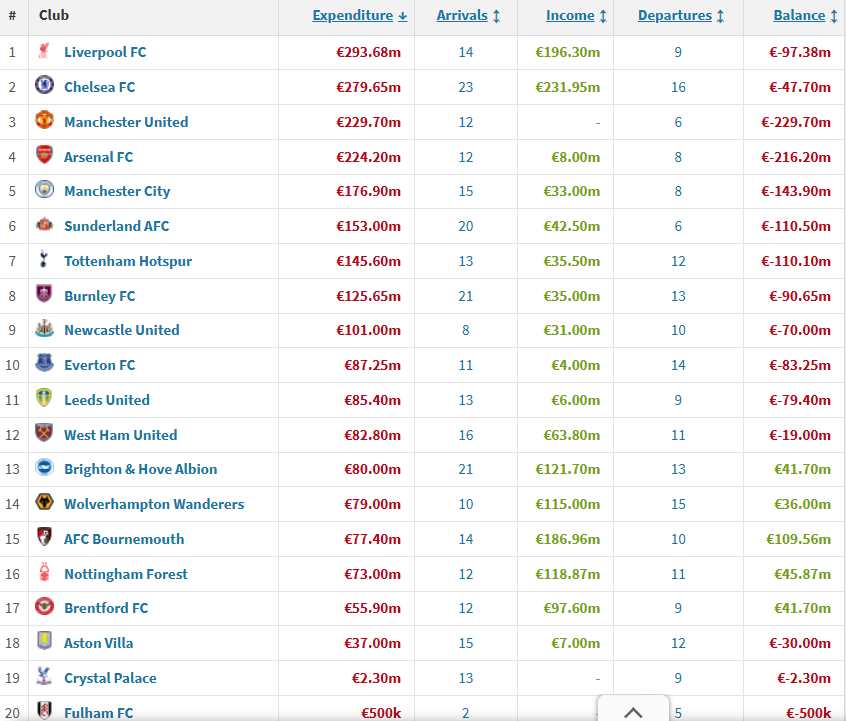This screenshot has width=846, height=721.
Task: Sort table by Income column
Action: pos(577,16)
